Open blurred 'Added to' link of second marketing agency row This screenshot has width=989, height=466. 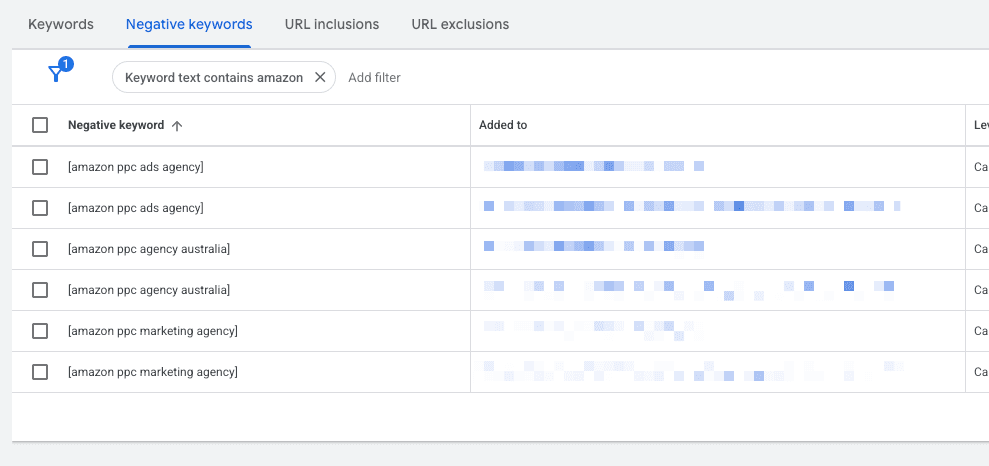tap(694, 371)
